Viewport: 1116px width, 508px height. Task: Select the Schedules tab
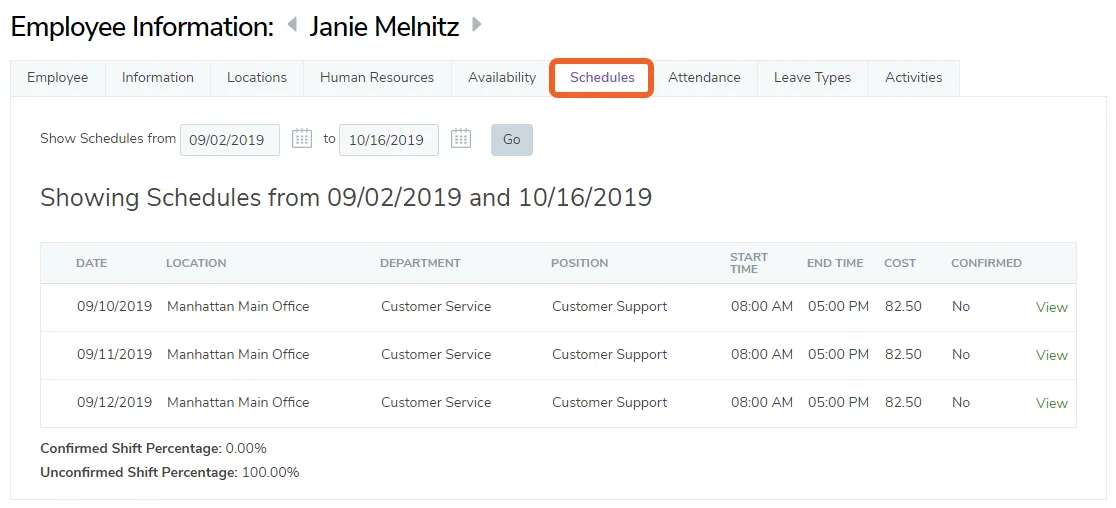pos(602,78)
